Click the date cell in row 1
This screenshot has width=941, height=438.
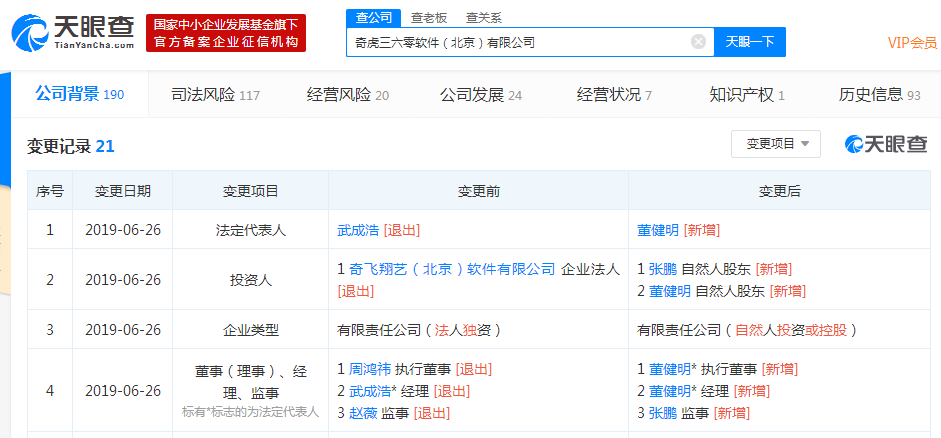[x=122, y=230]
